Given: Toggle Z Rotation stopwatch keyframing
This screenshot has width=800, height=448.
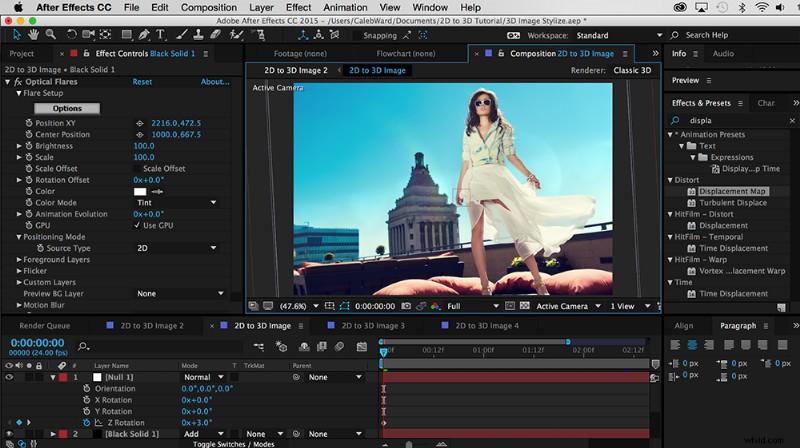Looking at the screenshot, I should point(86,422).
